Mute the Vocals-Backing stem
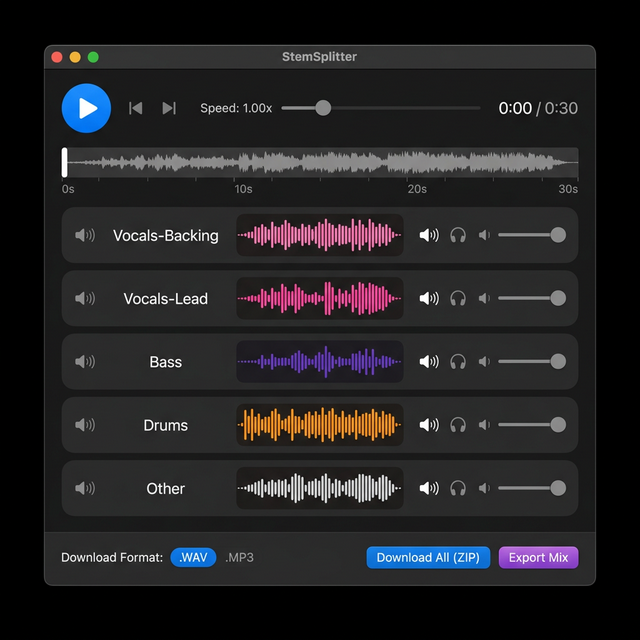The height and width of the screenshot is (640, 640). 429,235
